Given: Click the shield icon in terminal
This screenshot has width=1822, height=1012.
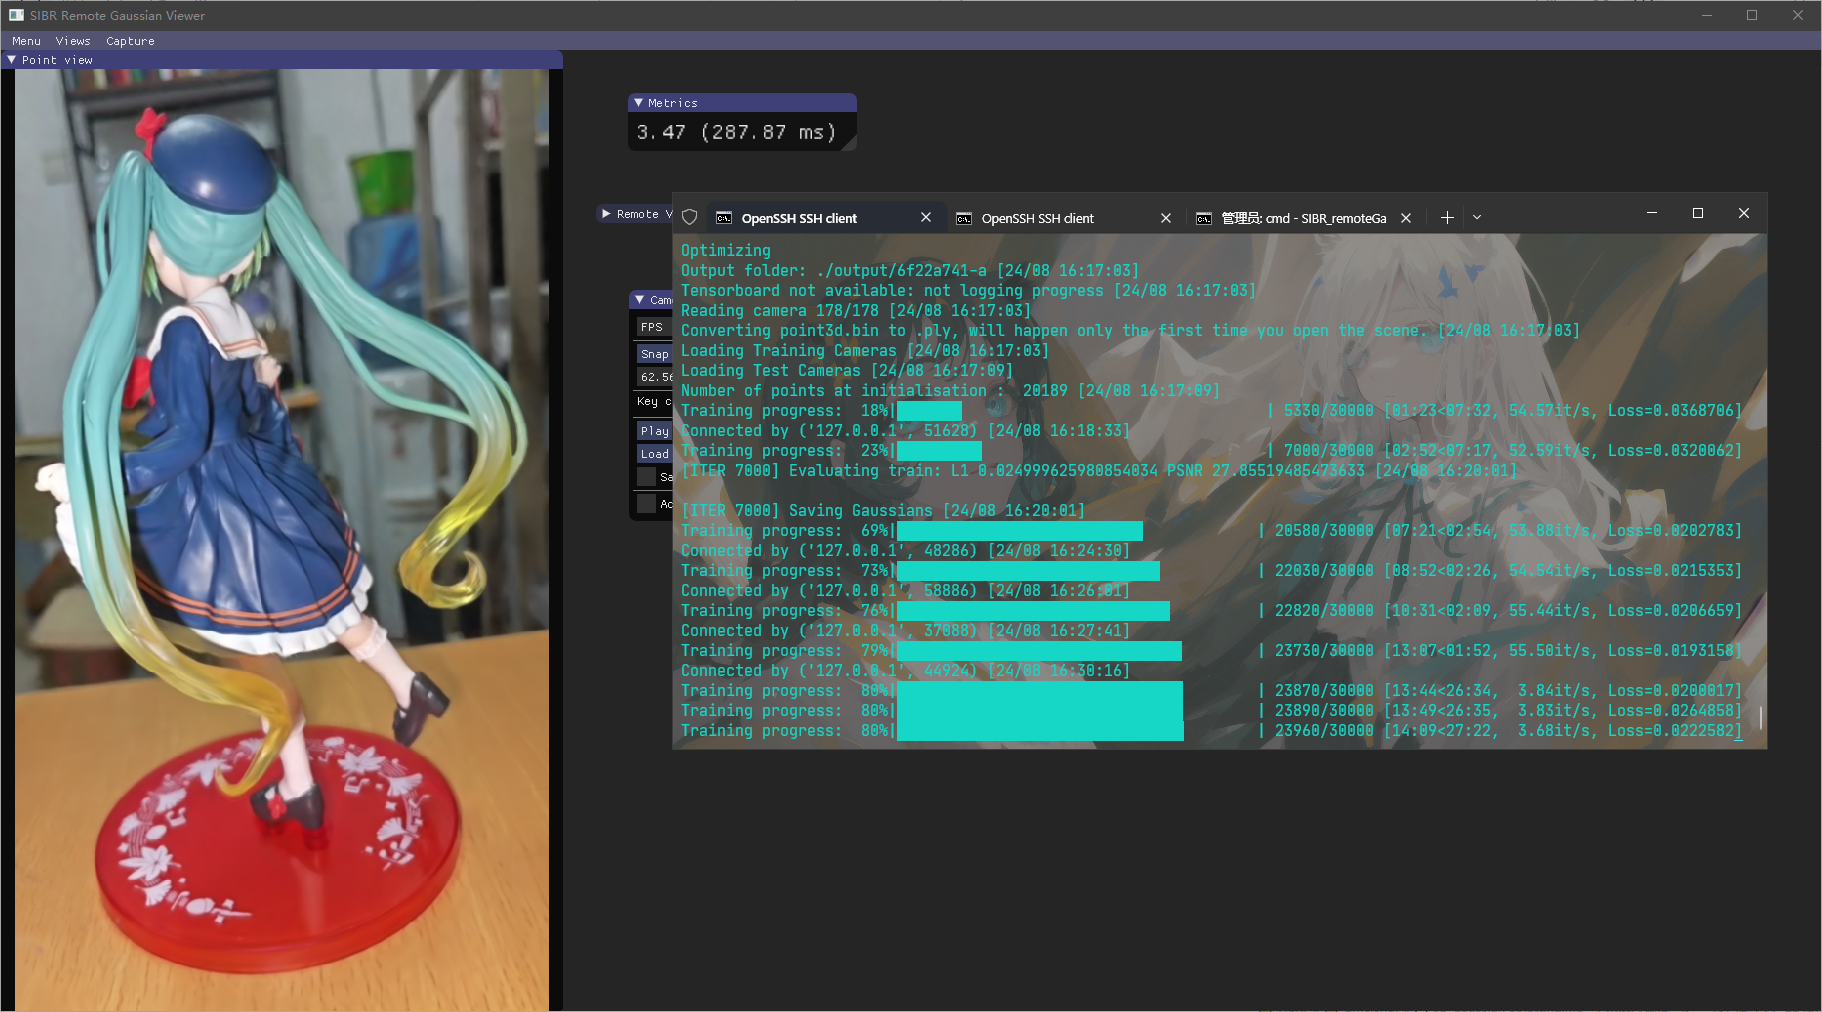Looking at the screenshot, I should tap(689, 217).
